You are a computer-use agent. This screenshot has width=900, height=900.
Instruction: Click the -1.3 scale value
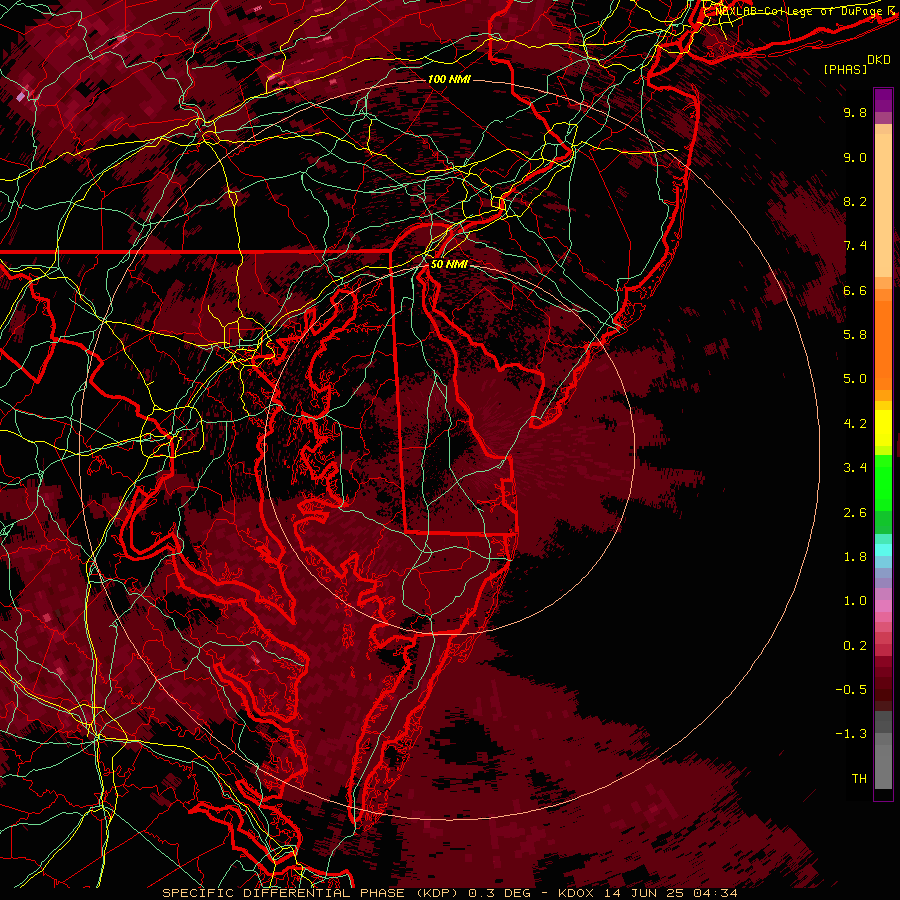pos(851,734)
